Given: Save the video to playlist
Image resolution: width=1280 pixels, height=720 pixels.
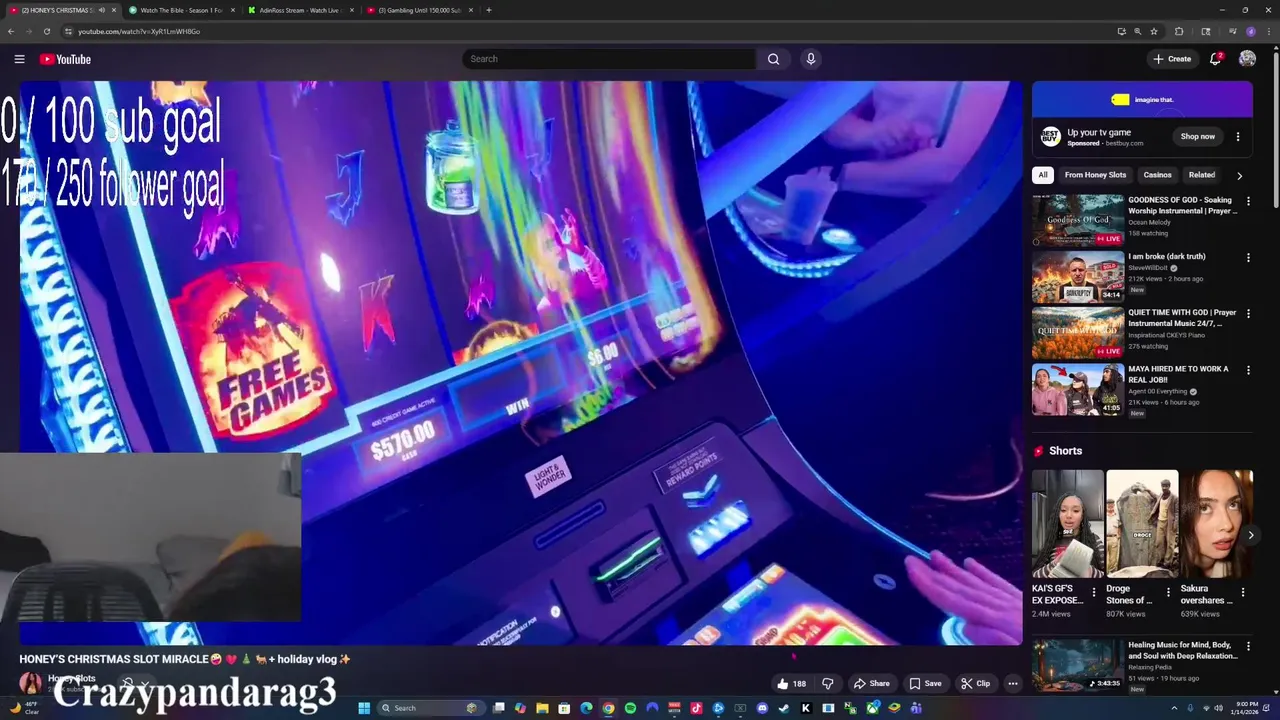Looking at the screenshot, I should (925, 684).
